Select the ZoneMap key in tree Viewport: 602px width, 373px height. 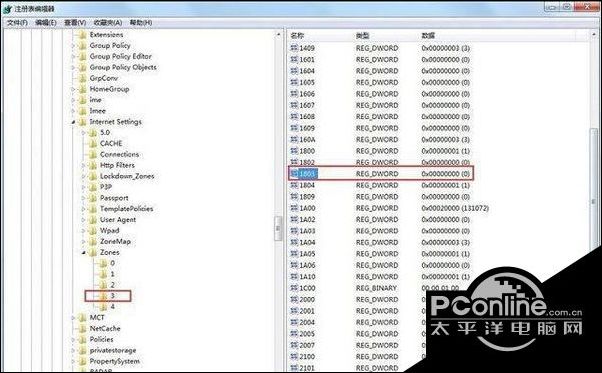click(x=115, y=242)
